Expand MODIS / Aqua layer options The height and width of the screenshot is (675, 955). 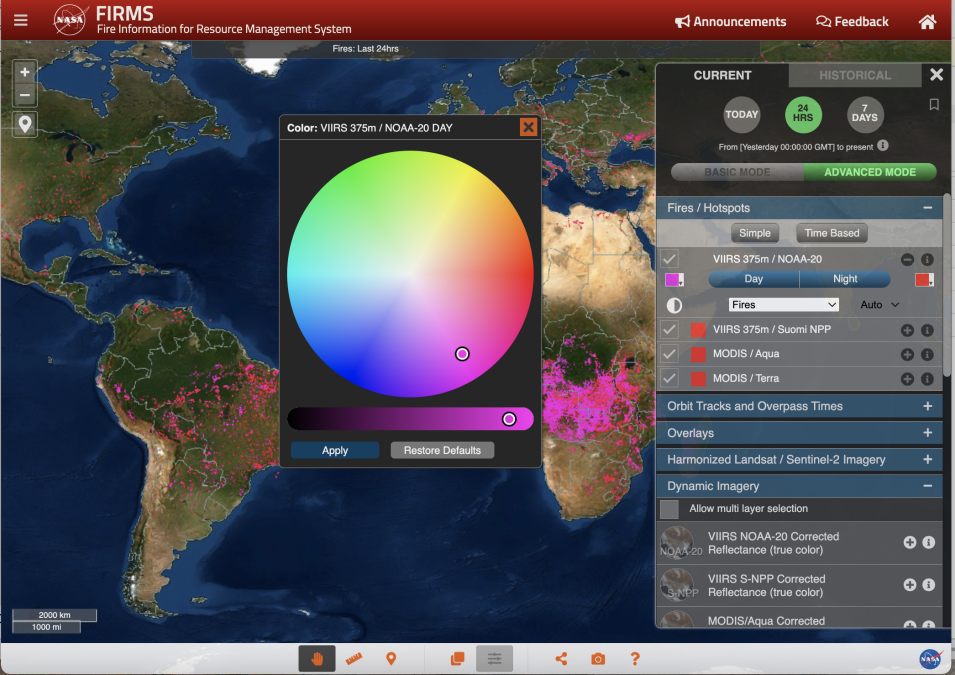[x=907, y=355]
